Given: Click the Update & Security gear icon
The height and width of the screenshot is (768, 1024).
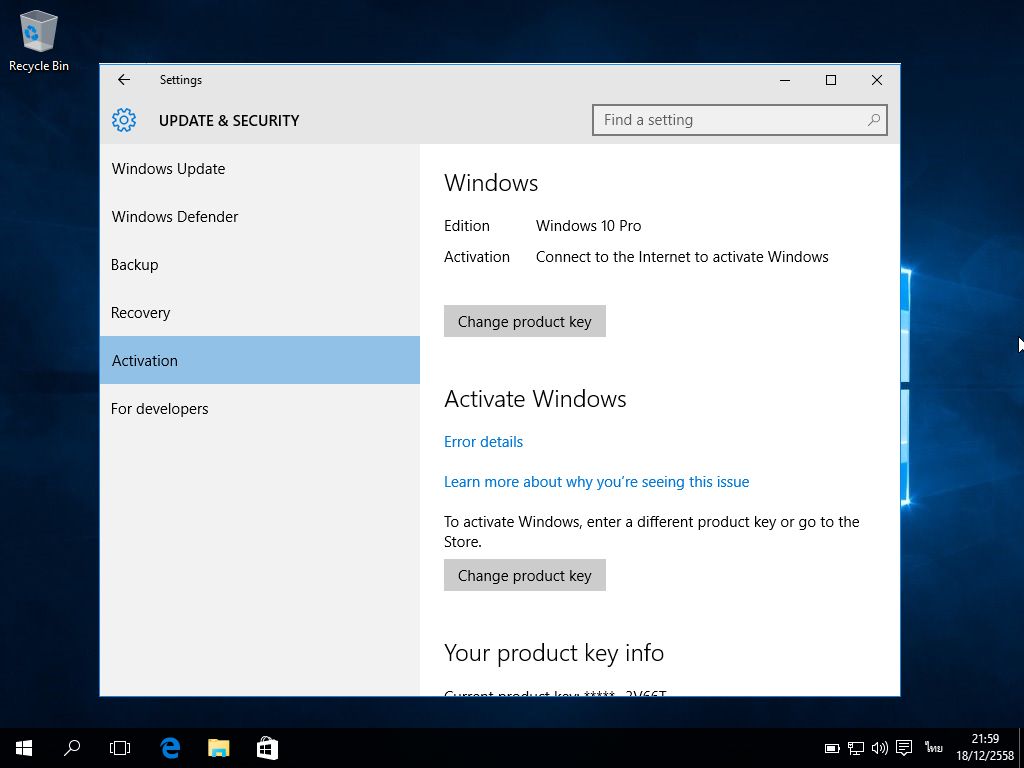Looking at the screenshot, I should tap(124, 120).
